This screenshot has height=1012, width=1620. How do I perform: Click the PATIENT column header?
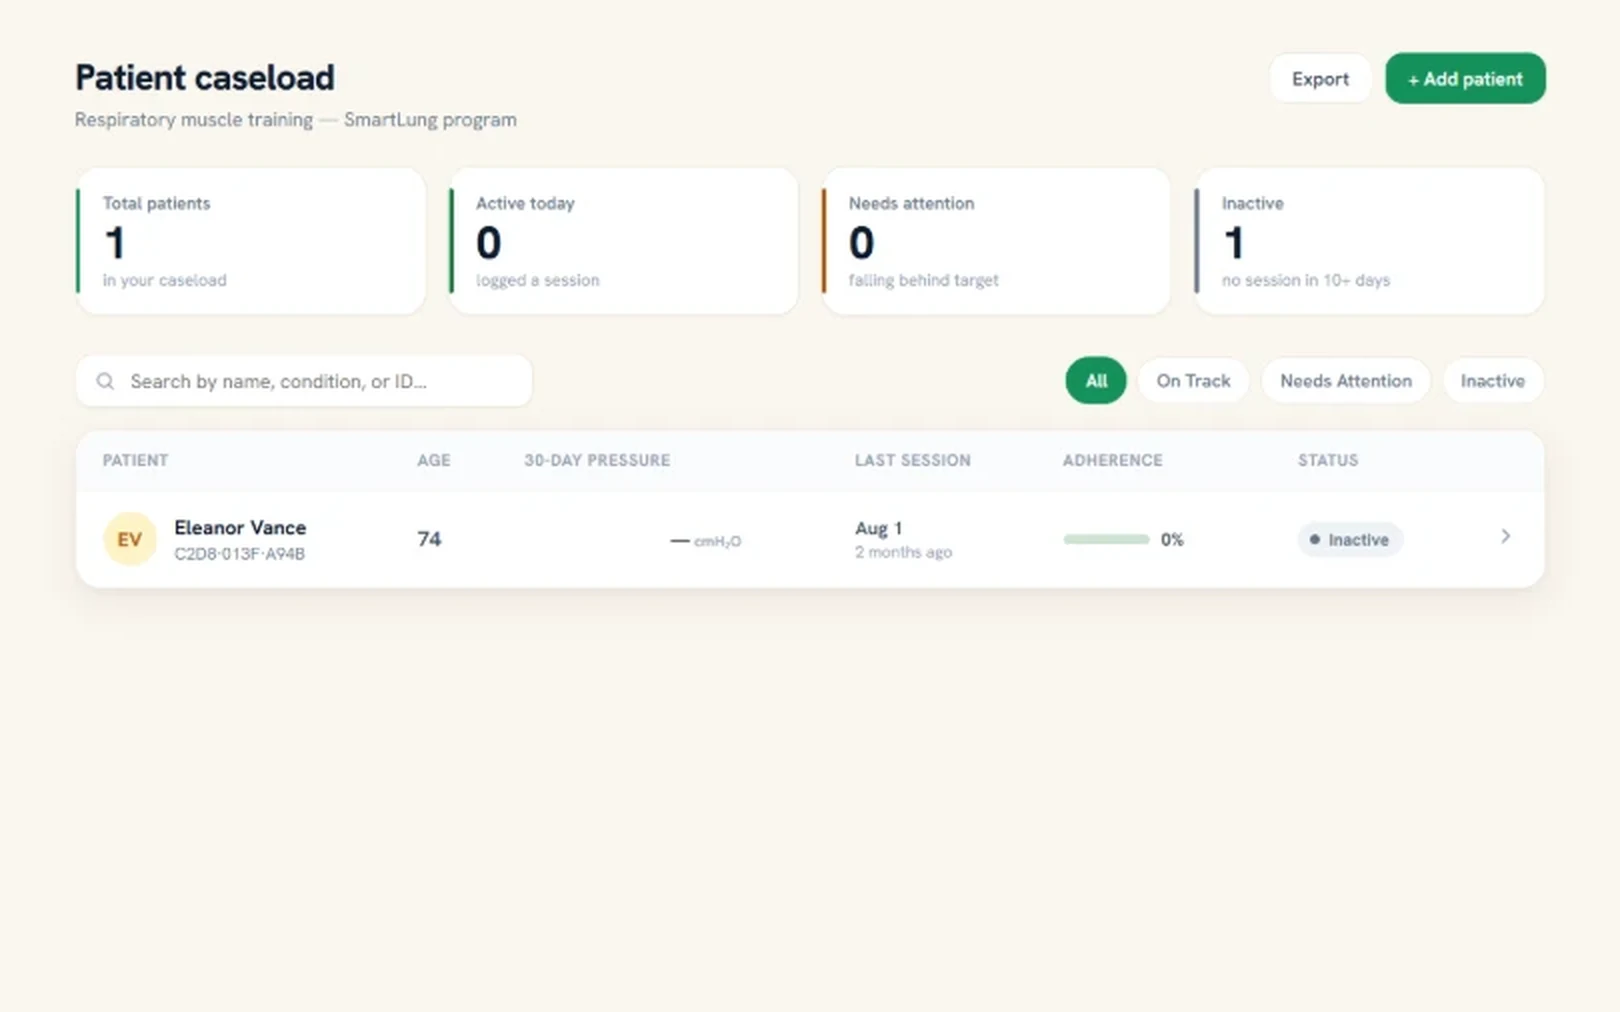(135, 460)
